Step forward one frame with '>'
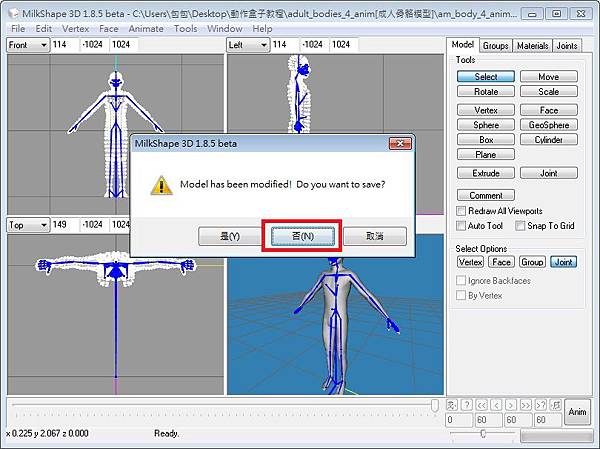 click(x=511, y=405)
